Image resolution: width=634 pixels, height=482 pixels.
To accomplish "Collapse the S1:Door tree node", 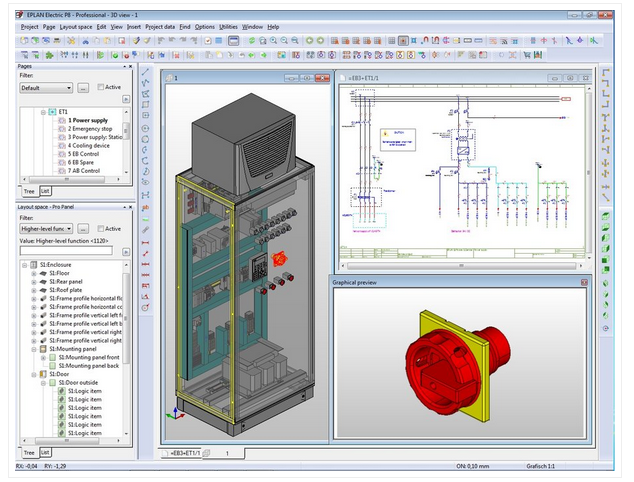I will tap(34, 374).
